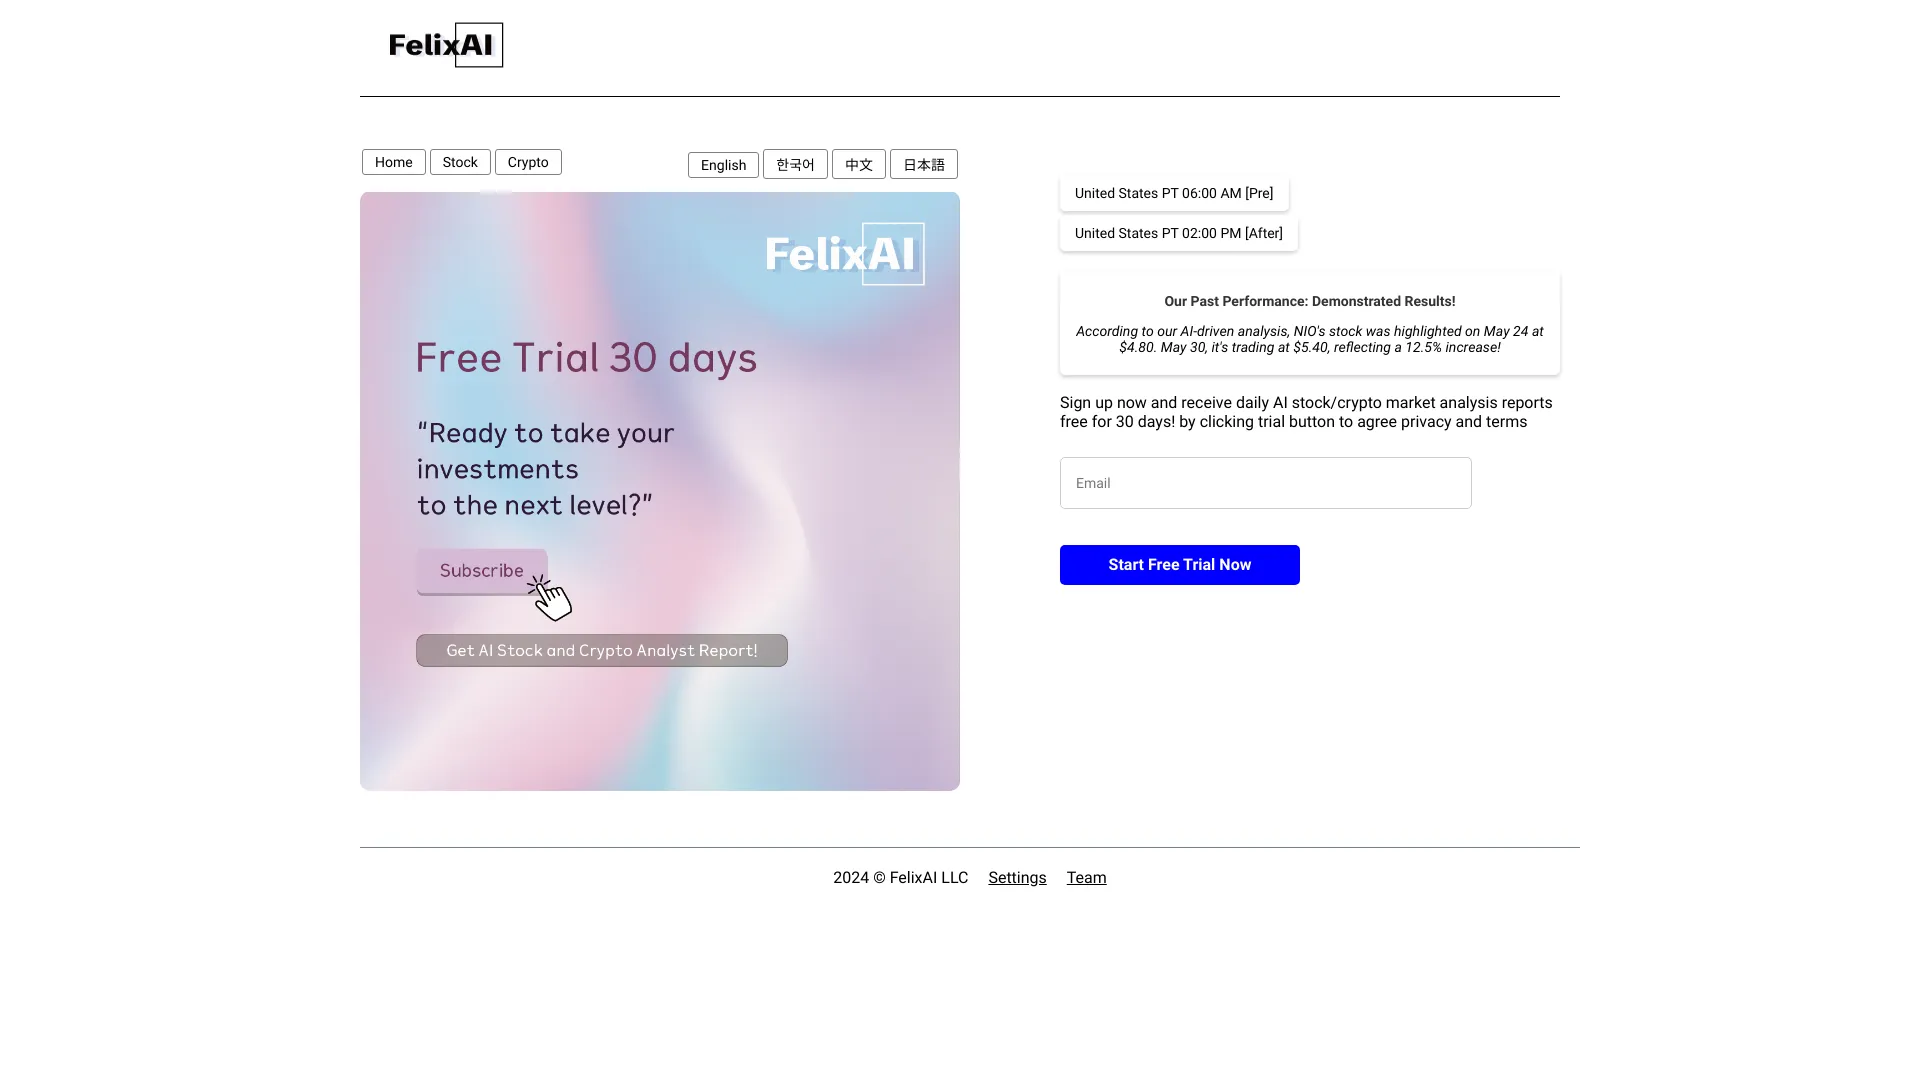Enable free trial subscription toggle
Image resolution: width=1920 pixels, height=1080 pixels.
(1179, 564)
